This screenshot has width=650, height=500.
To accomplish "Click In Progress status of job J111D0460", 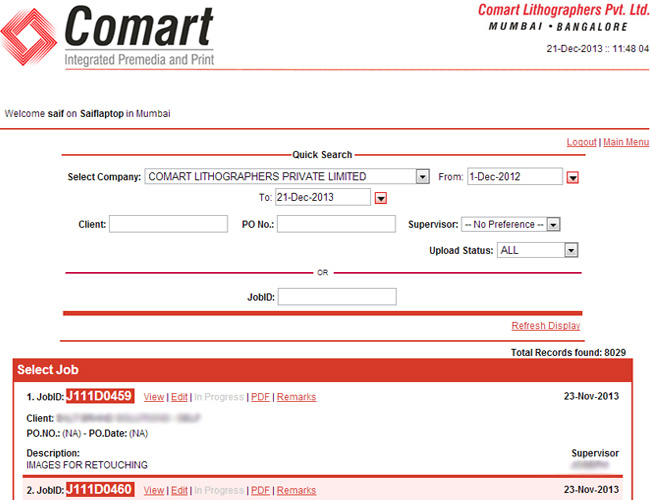I will [x=218, y=490].
